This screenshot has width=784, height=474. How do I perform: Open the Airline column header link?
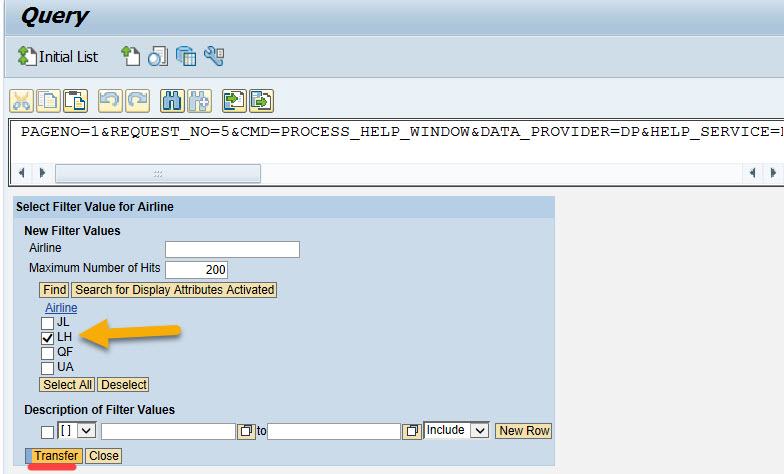pos(61,308)
